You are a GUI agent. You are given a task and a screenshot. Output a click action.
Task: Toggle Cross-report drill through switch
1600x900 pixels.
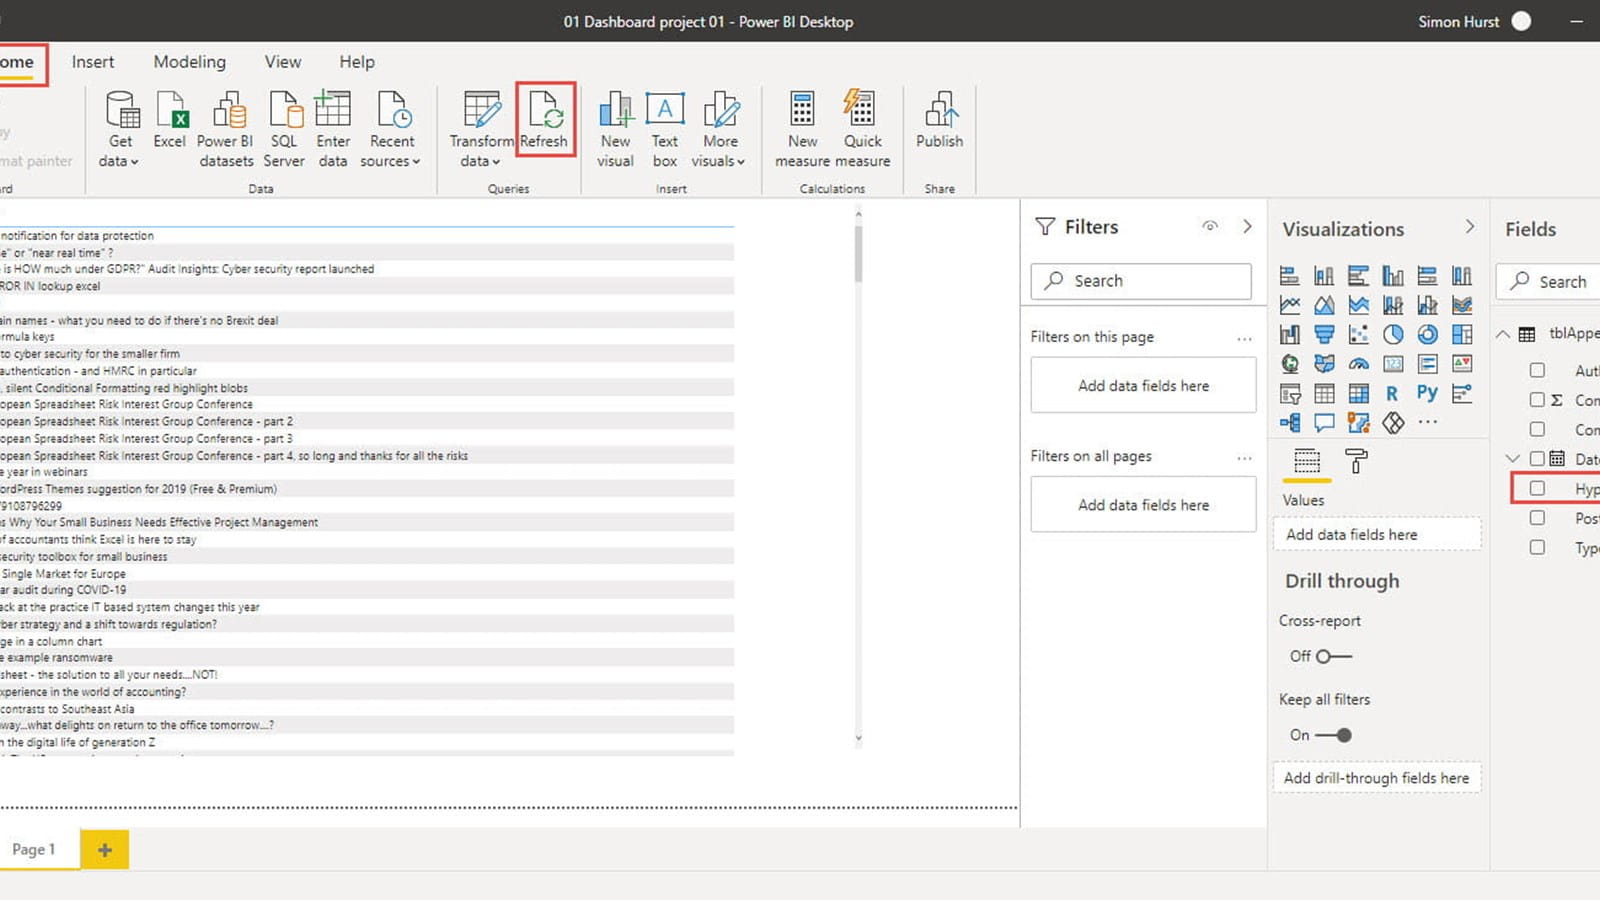click(x=1333, y=656)
